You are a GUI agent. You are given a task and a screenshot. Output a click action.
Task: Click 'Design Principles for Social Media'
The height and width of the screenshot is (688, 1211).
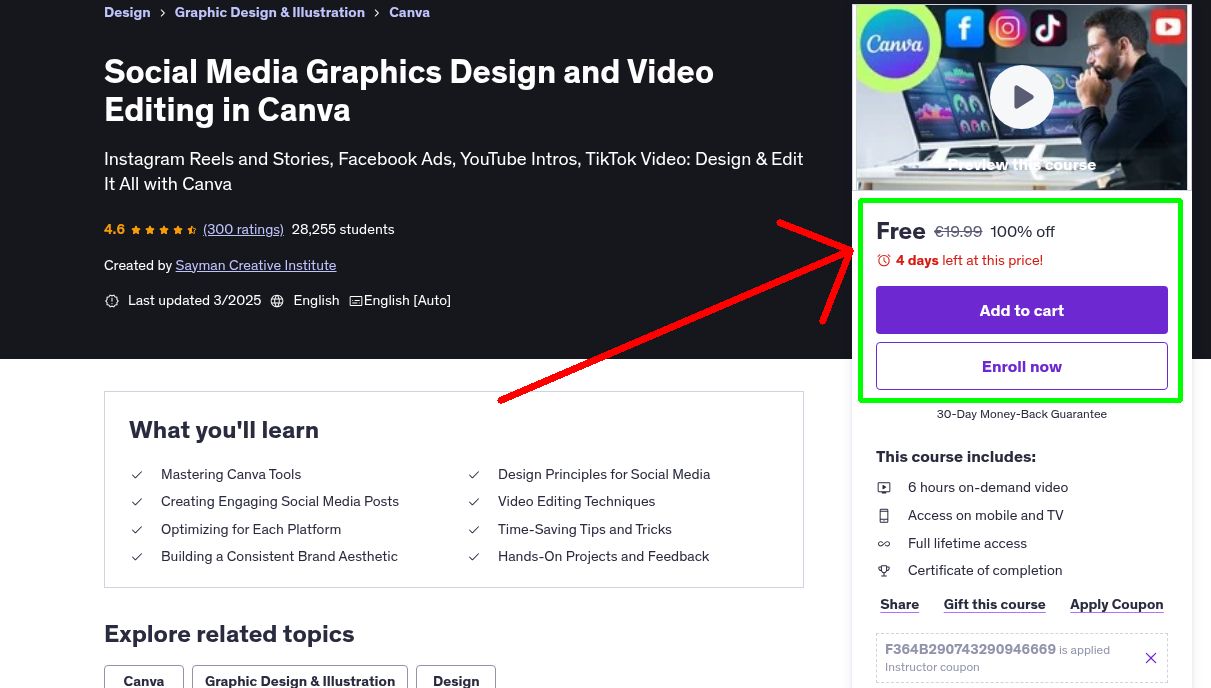[x=604, y=474]
